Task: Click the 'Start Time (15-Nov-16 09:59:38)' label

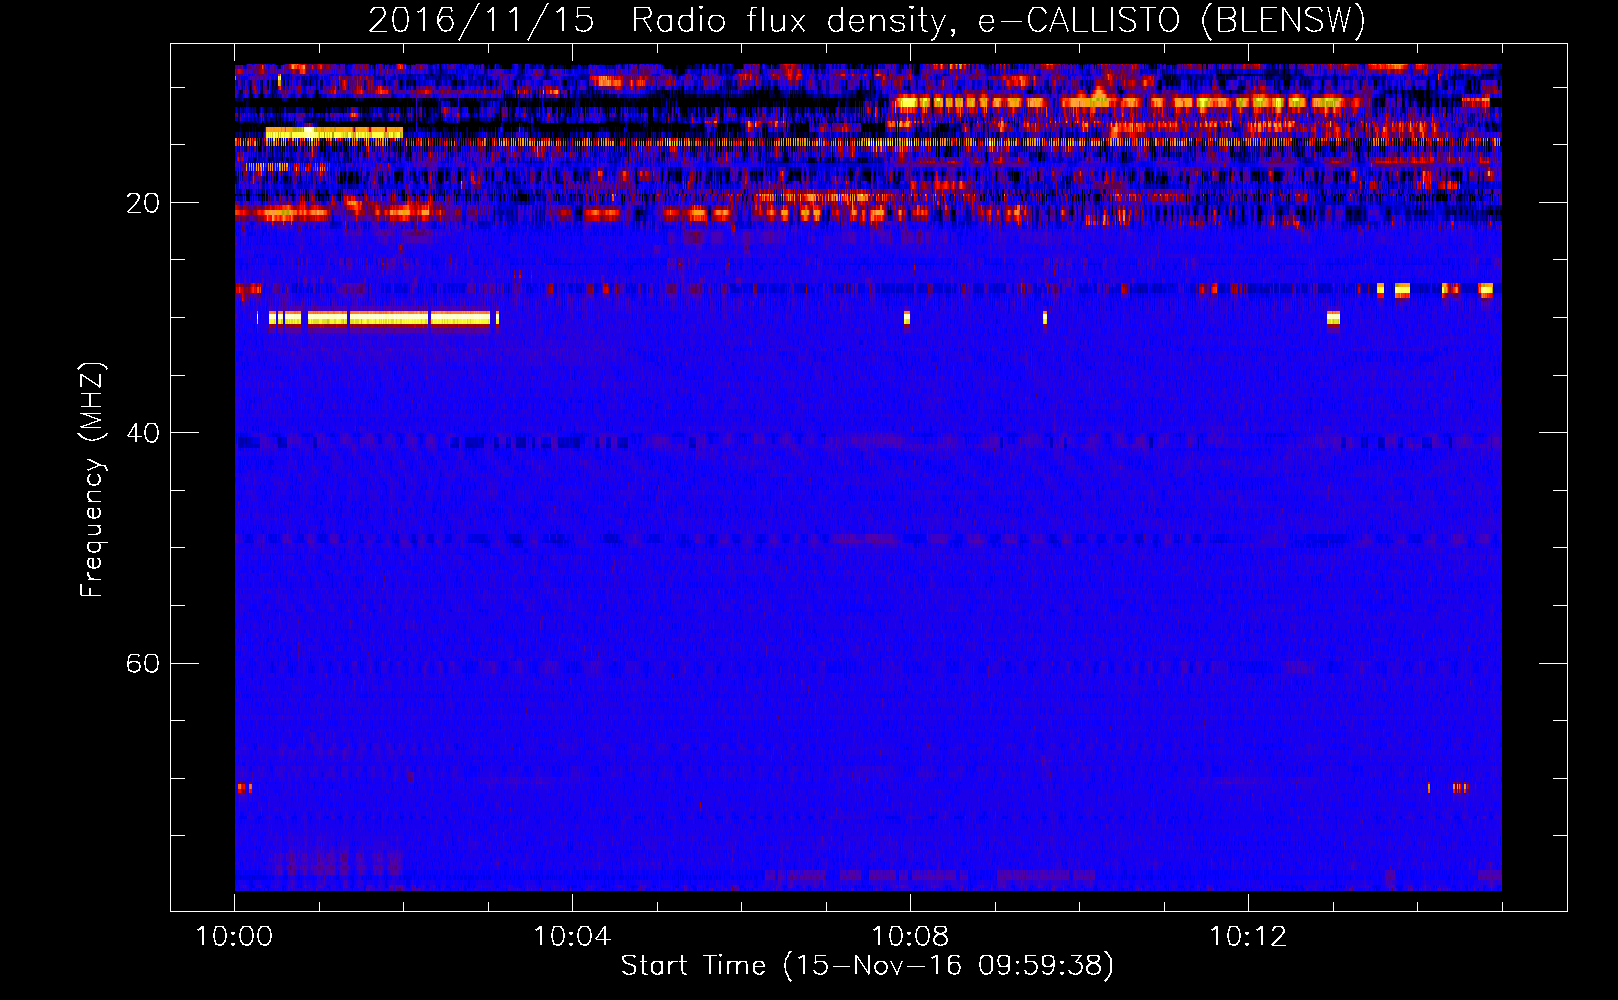Action: (867, 966)
